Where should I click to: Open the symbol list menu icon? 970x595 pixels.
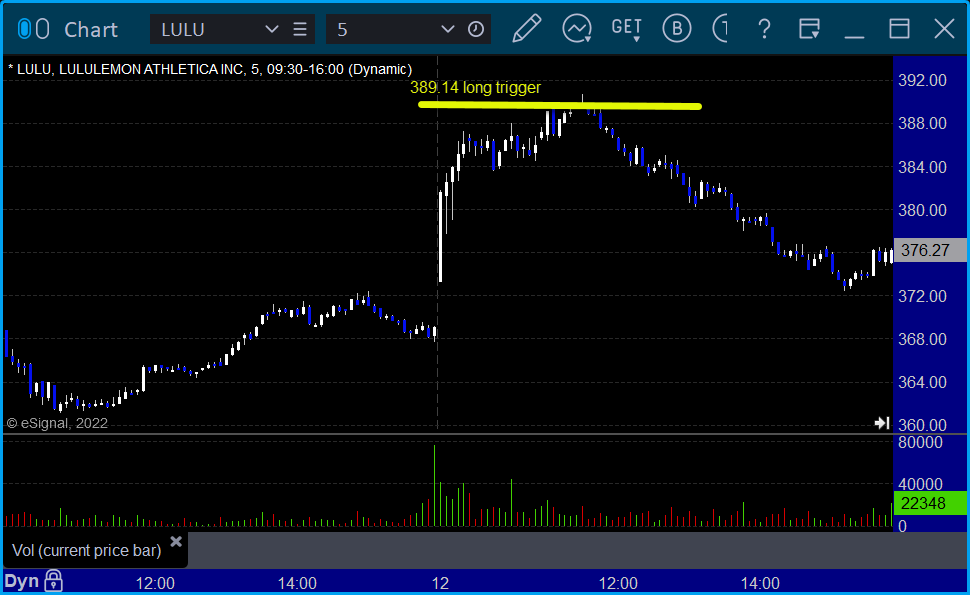point(300,29)
